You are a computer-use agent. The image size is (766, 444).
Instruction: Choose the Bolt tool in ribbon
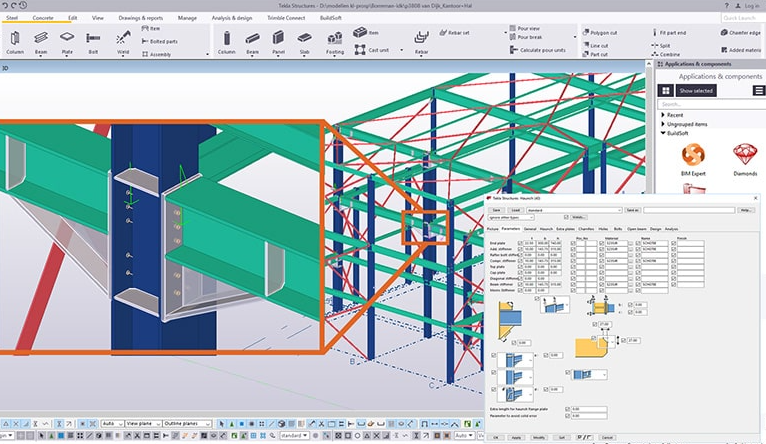tap(93, 40)
